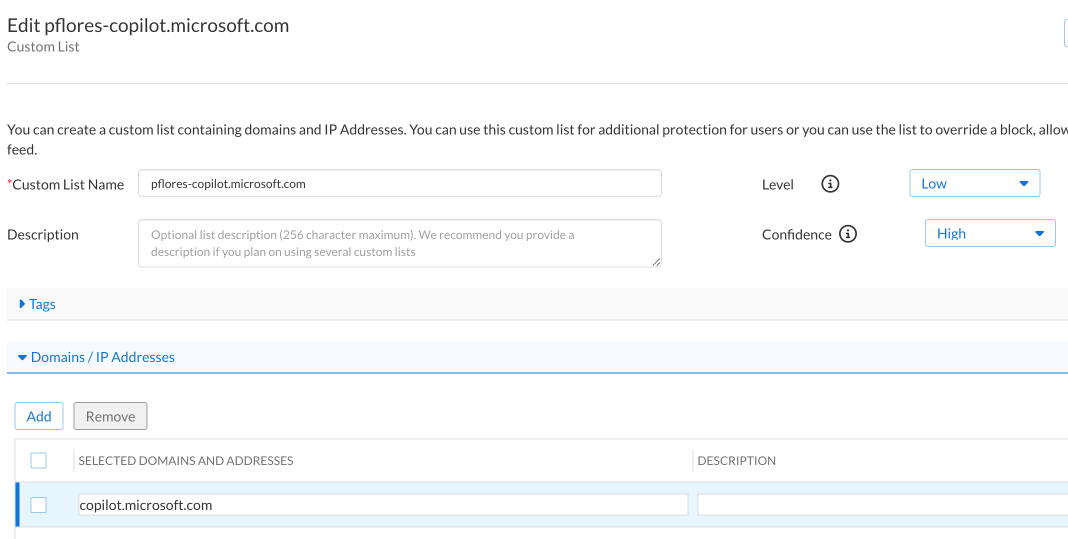Edit the copilot.microsoft.com domain entry field

click(x=383, y=505)
